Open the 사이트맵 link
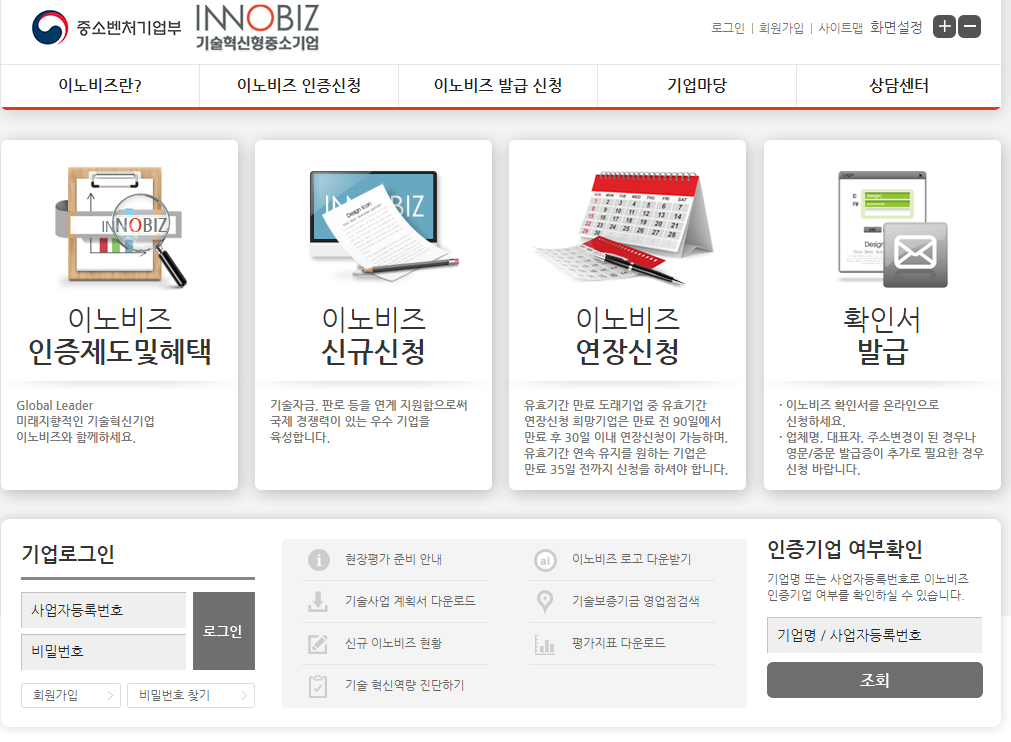This screenshot has width=1011, height=742. tap(840, 28)
